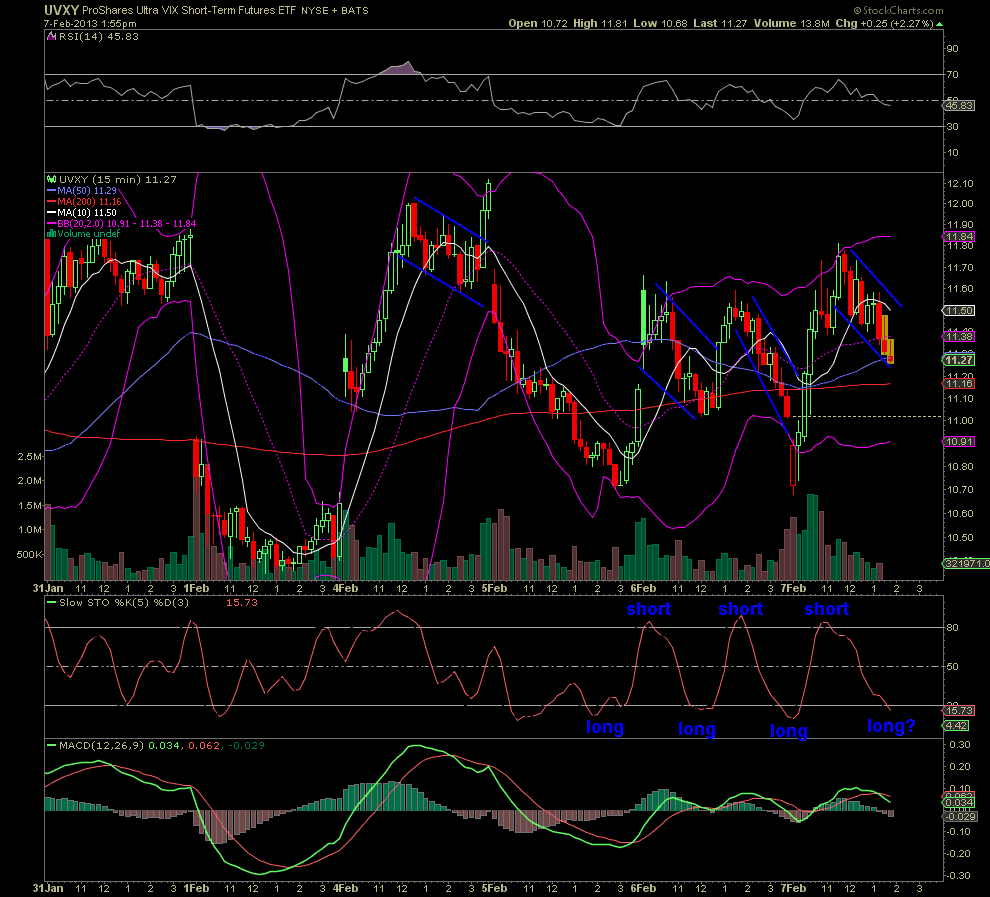Select the 'Open 10.72' header value
The height and width of the screenshot is (897, 990).
538,23
